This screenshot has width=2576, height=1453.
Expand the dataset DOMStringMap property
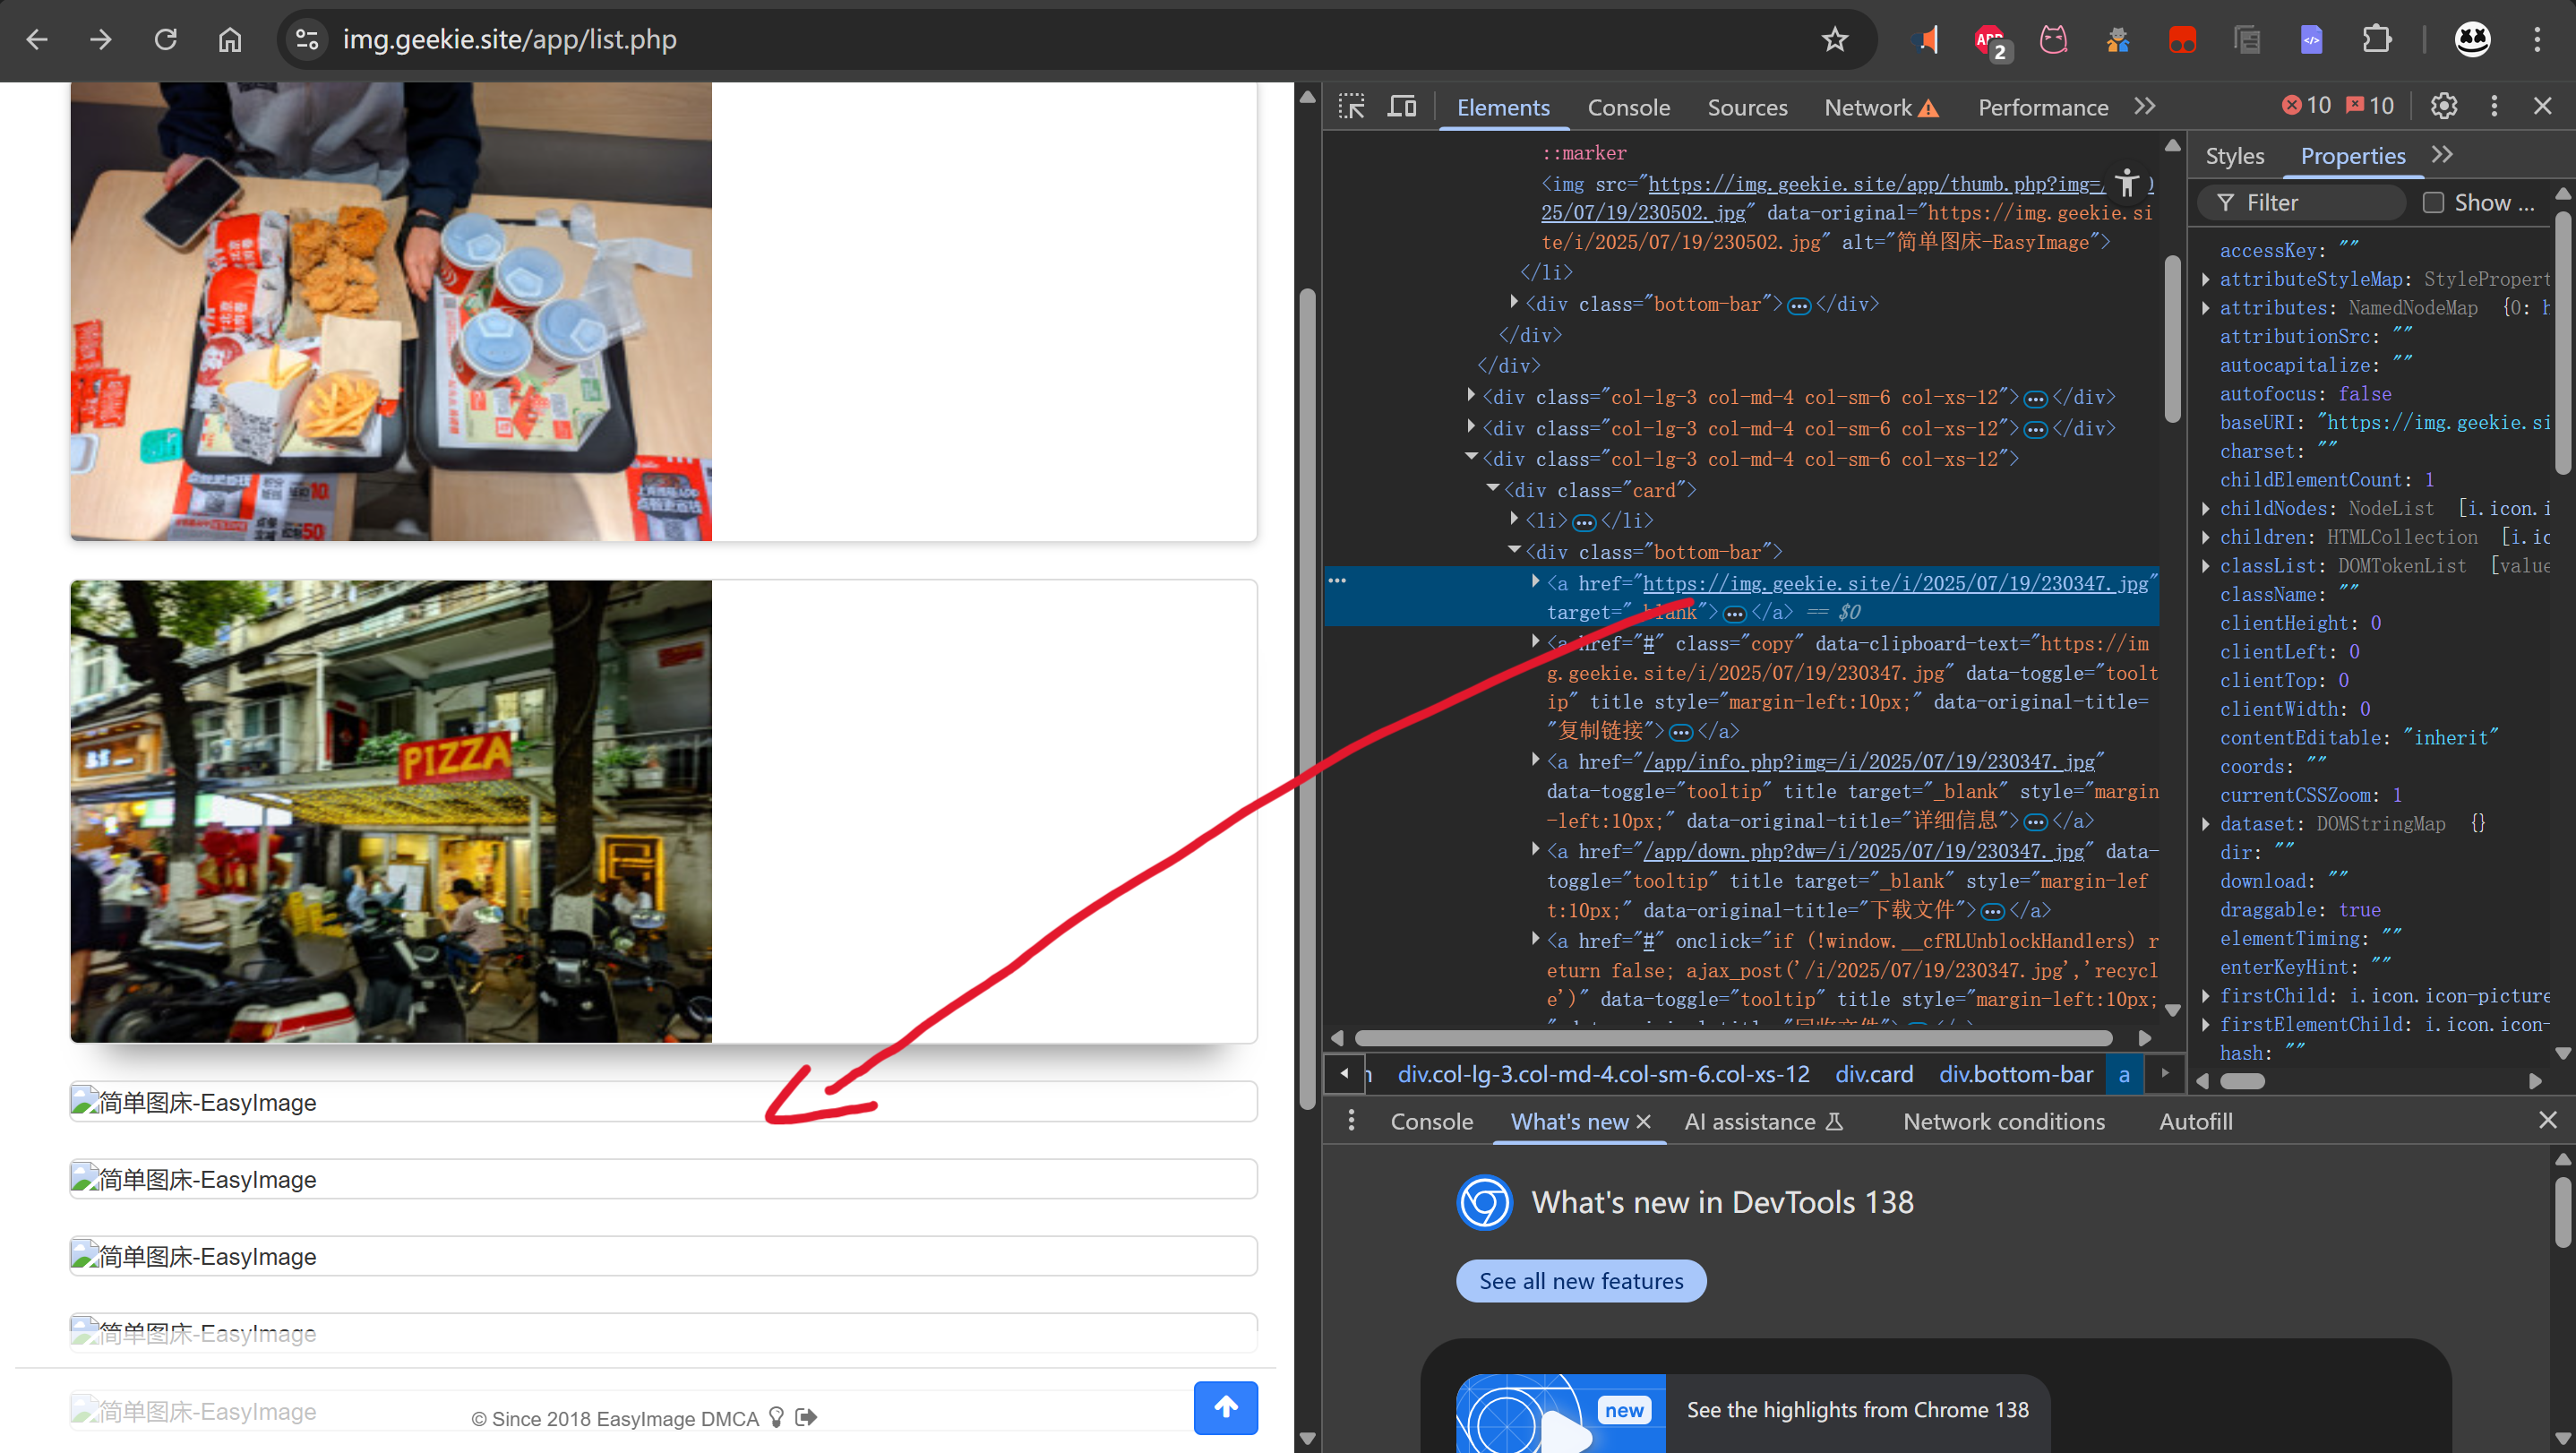point(2206,824)
